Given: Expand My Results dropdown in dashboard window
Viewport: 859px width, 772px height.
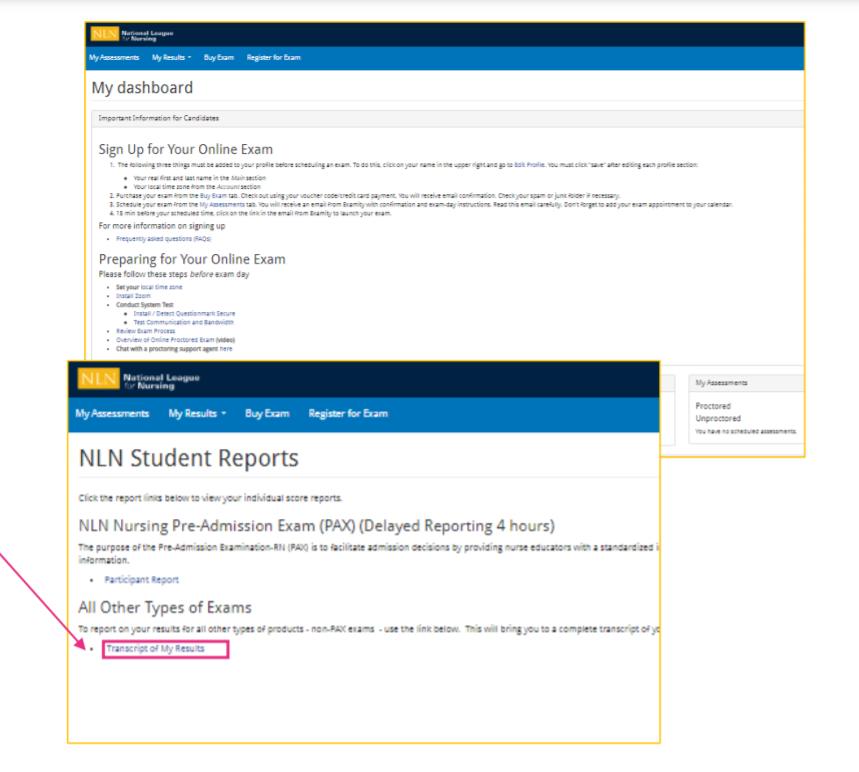Looking at the screenshot, I should pos(171,58).
